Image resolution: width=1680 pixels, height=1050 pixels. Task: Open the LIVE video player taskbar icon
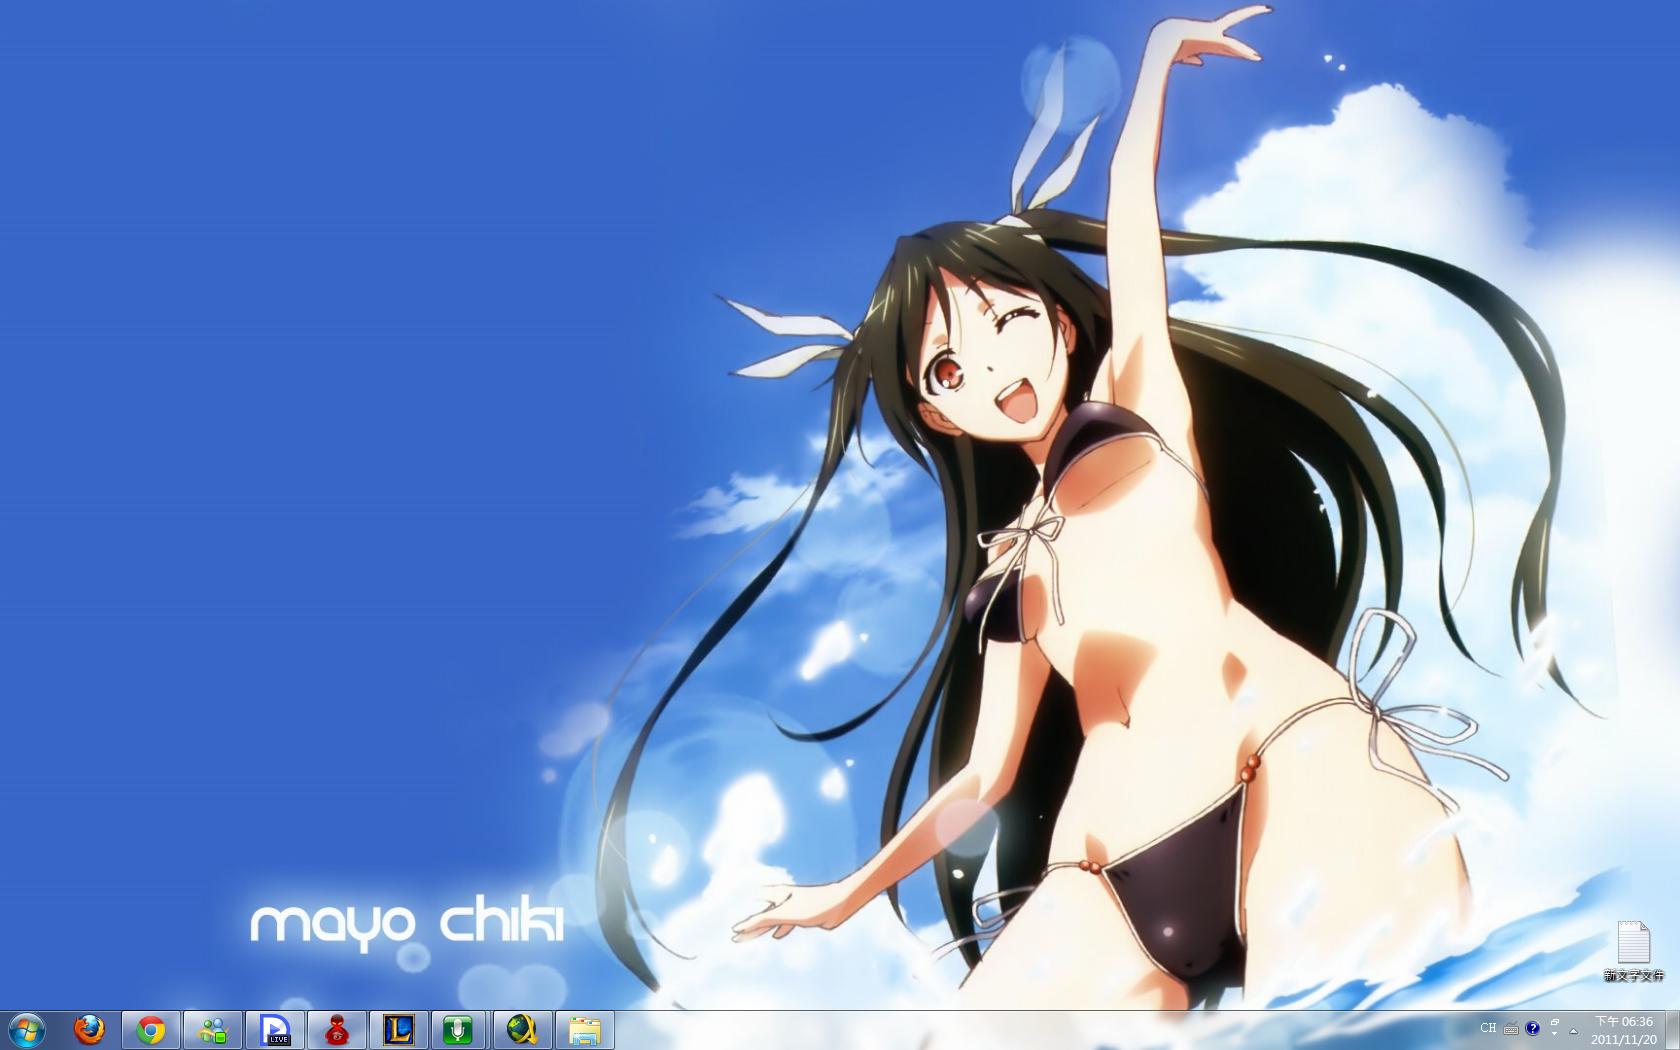(275, 1029)
